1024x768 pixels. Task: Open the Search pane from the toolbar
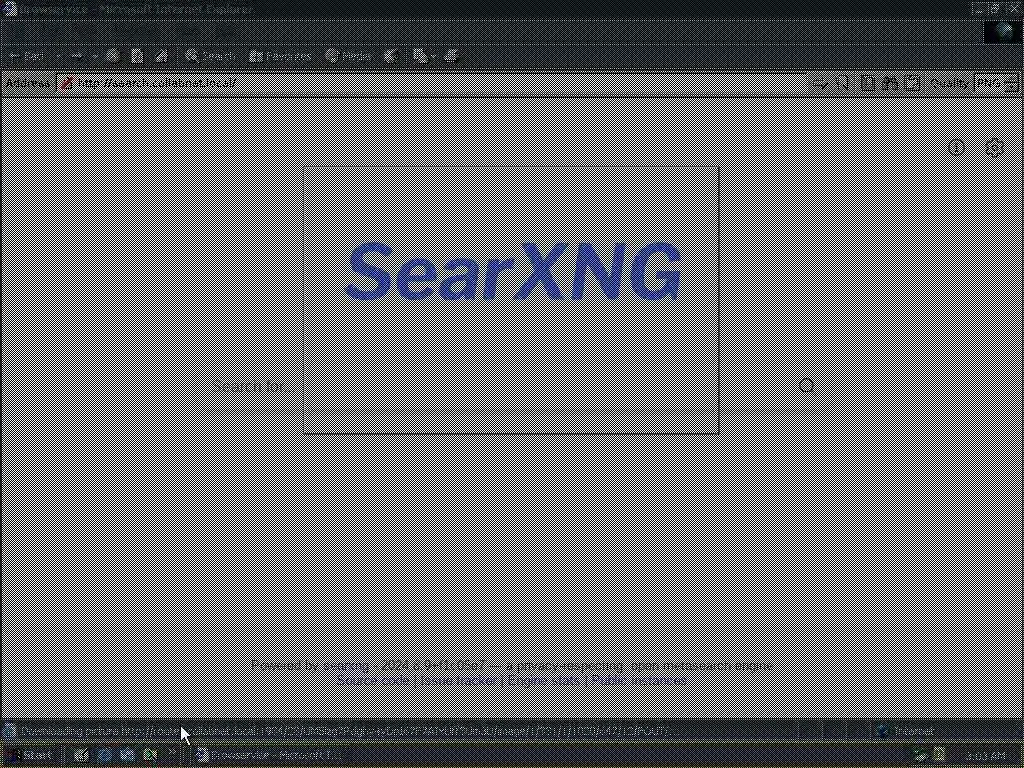(x=210, y=56)
